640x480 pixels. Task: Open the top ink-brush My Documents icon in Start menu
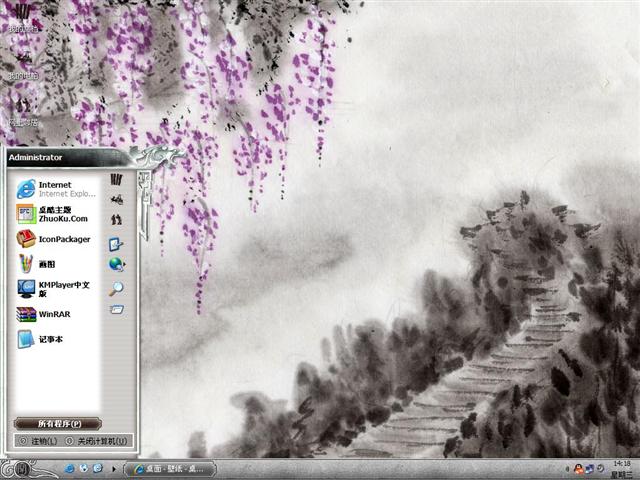coord(117,180)
